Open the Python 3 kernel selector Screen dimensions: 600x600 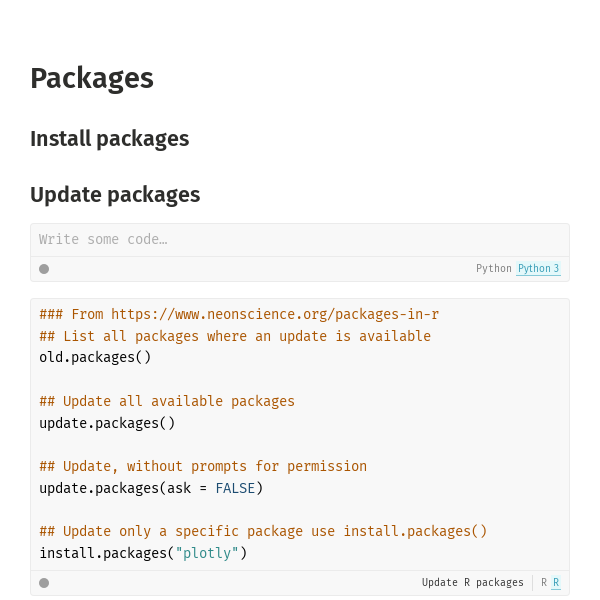click(x=538, y=268)
